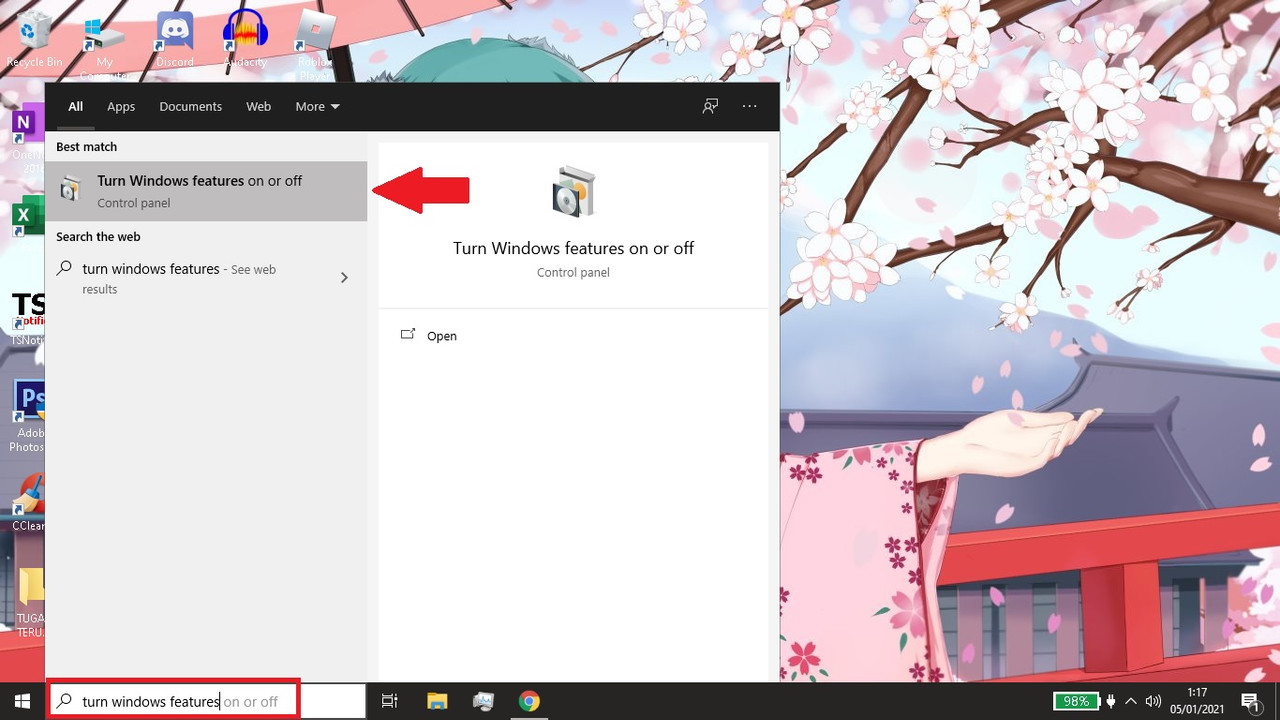
Task: Expand web result with the chevron arrow
Action: coord(344,277)
